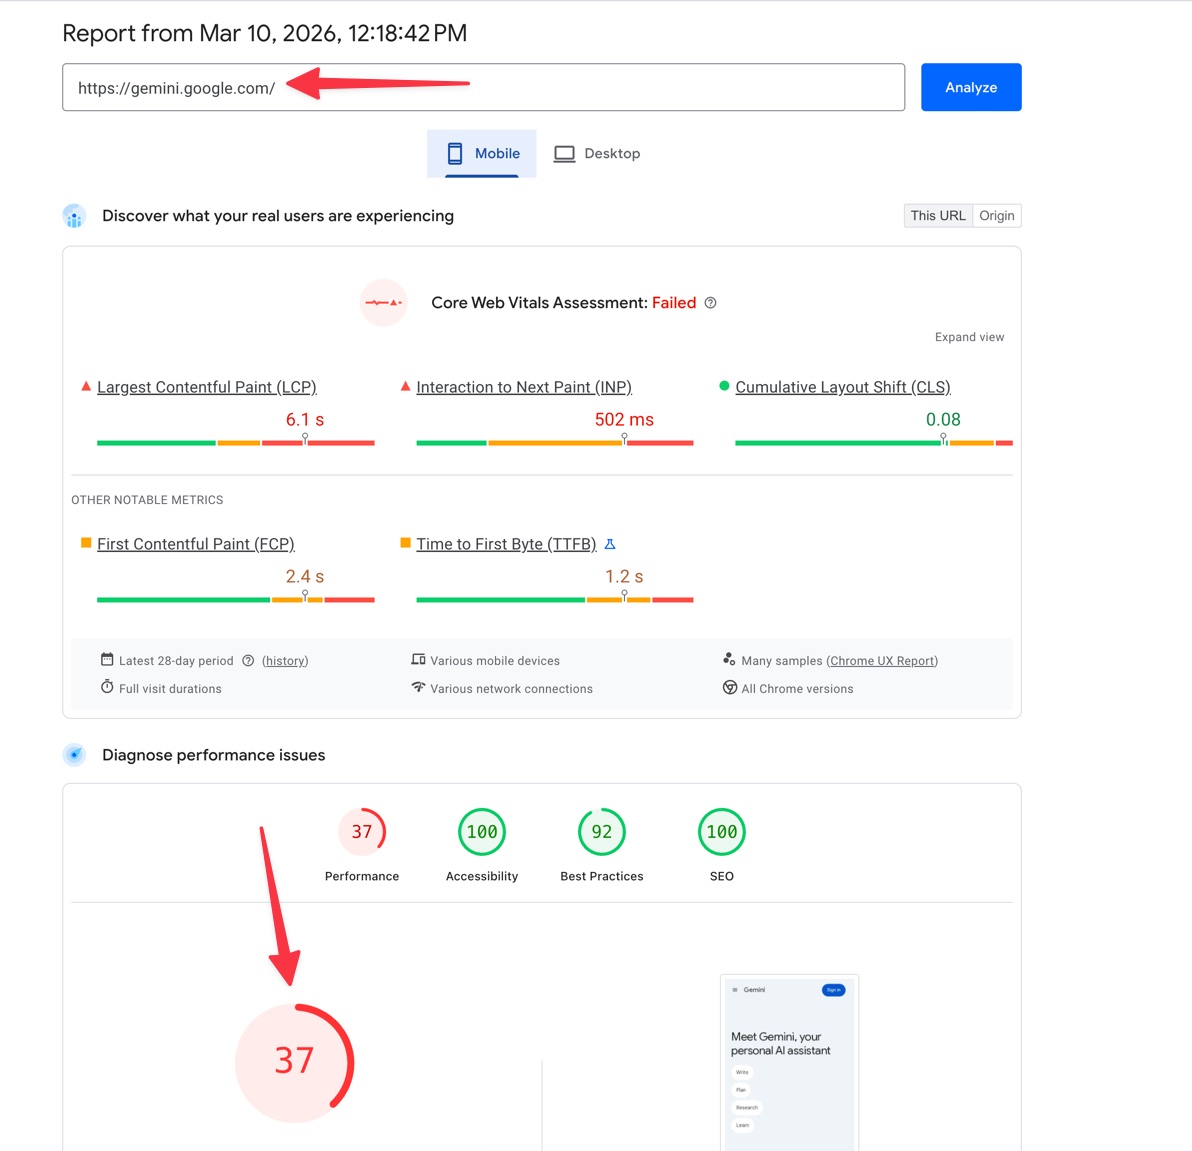Click the real users experience section icon
The width and height of the screenshot is (1192, 1151).
[74, 216]
